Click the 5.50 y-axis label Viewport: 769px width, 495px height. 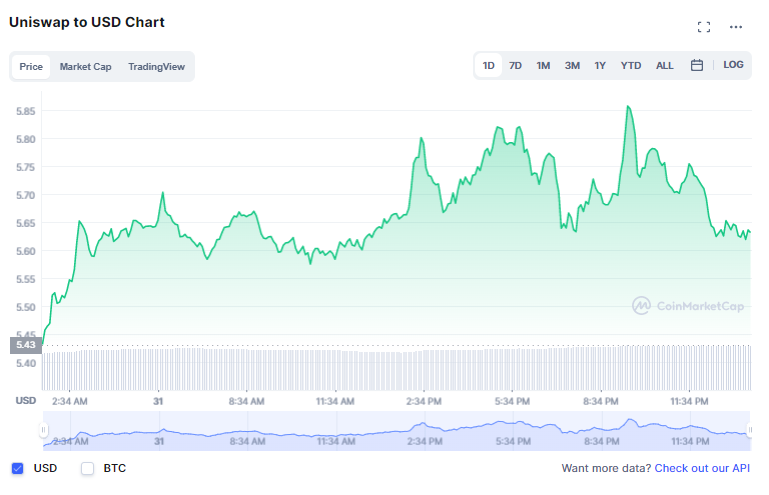point(26,307)
